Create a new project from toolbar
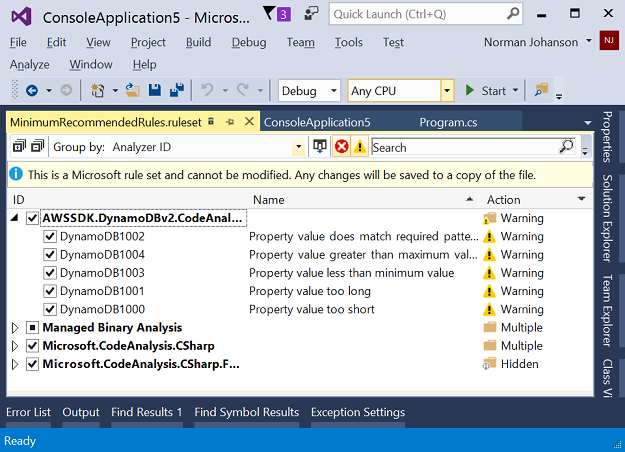The width and height of the screenshot is (625, 452). pos(98,90)
